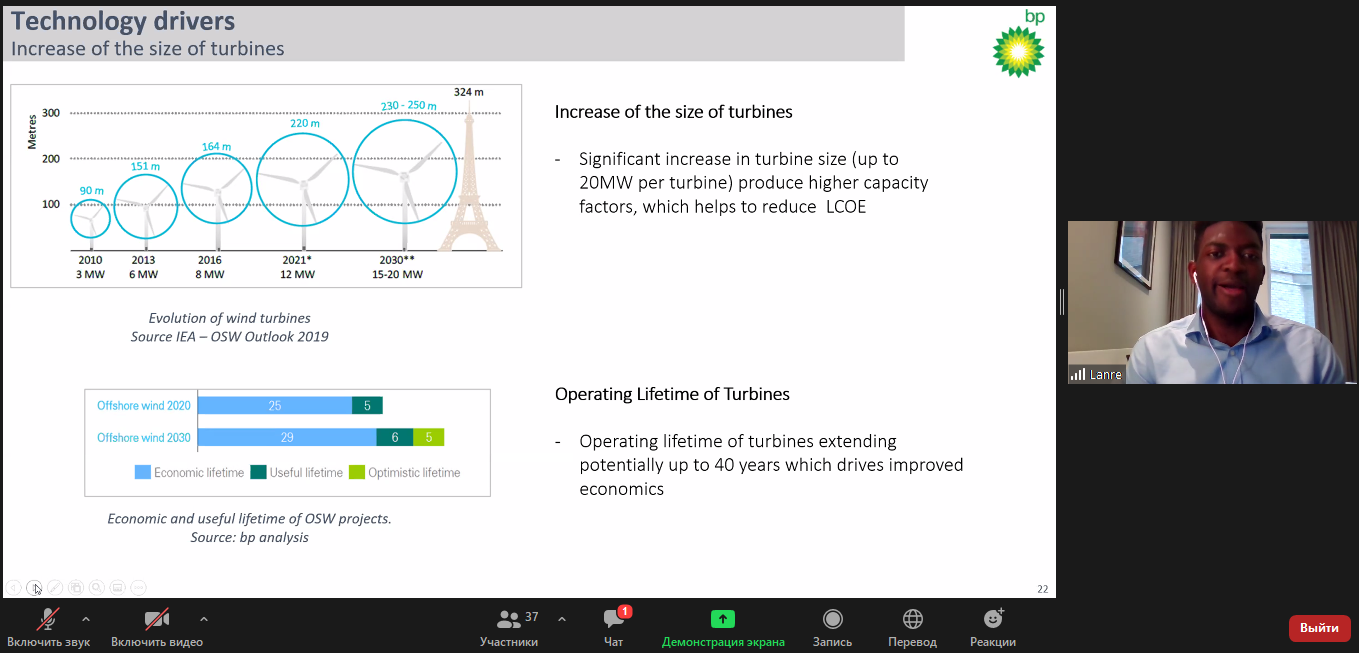Open the Чат panel
Image resolution: width=1359 pixels, height=653 pixels.
pyautogui.click(x=614, y=628)
